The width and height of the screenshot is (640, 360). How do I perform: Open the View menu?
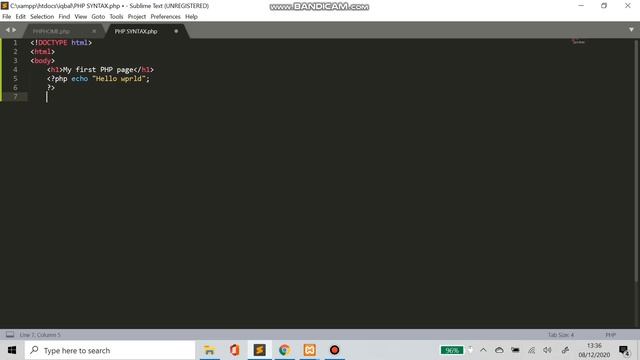pyautogui.click(x=80, y=17)
